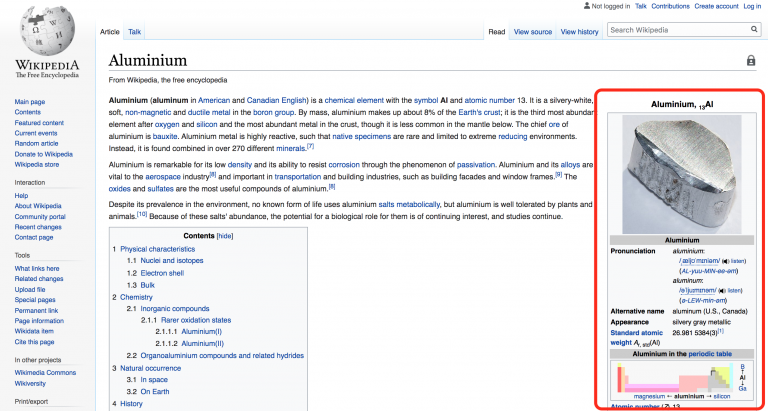The image size is (768, 411).
Task: Open Current events link
Action: point(36,133)
